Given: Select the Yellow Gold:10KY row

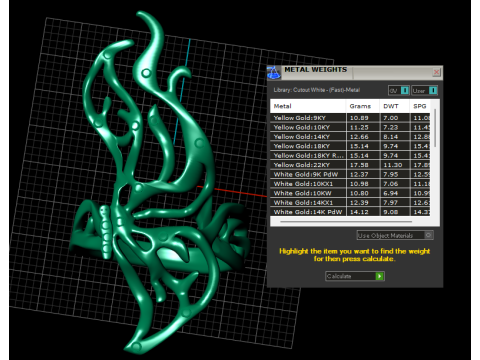Looking at the screenshot, I should 350,127.
